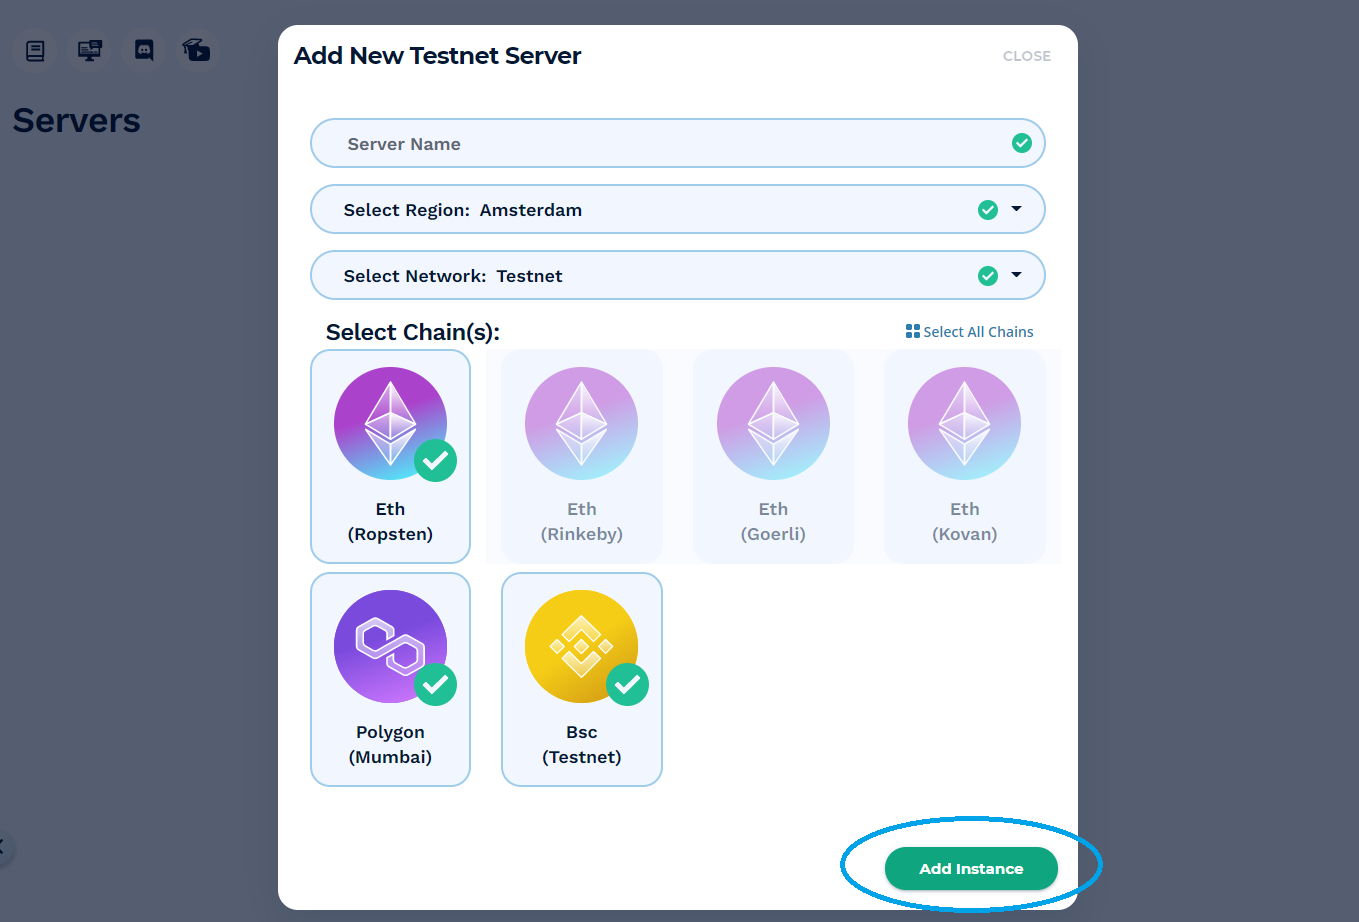Open the Select Region: Amsterdam field
The image size is (1359, 922).
click(x=678, y=210)
